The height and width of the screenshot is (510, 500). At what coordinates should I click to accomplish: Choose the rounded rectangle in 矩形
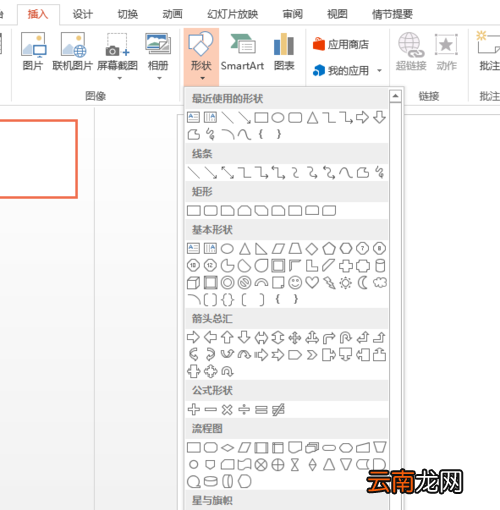210,211
